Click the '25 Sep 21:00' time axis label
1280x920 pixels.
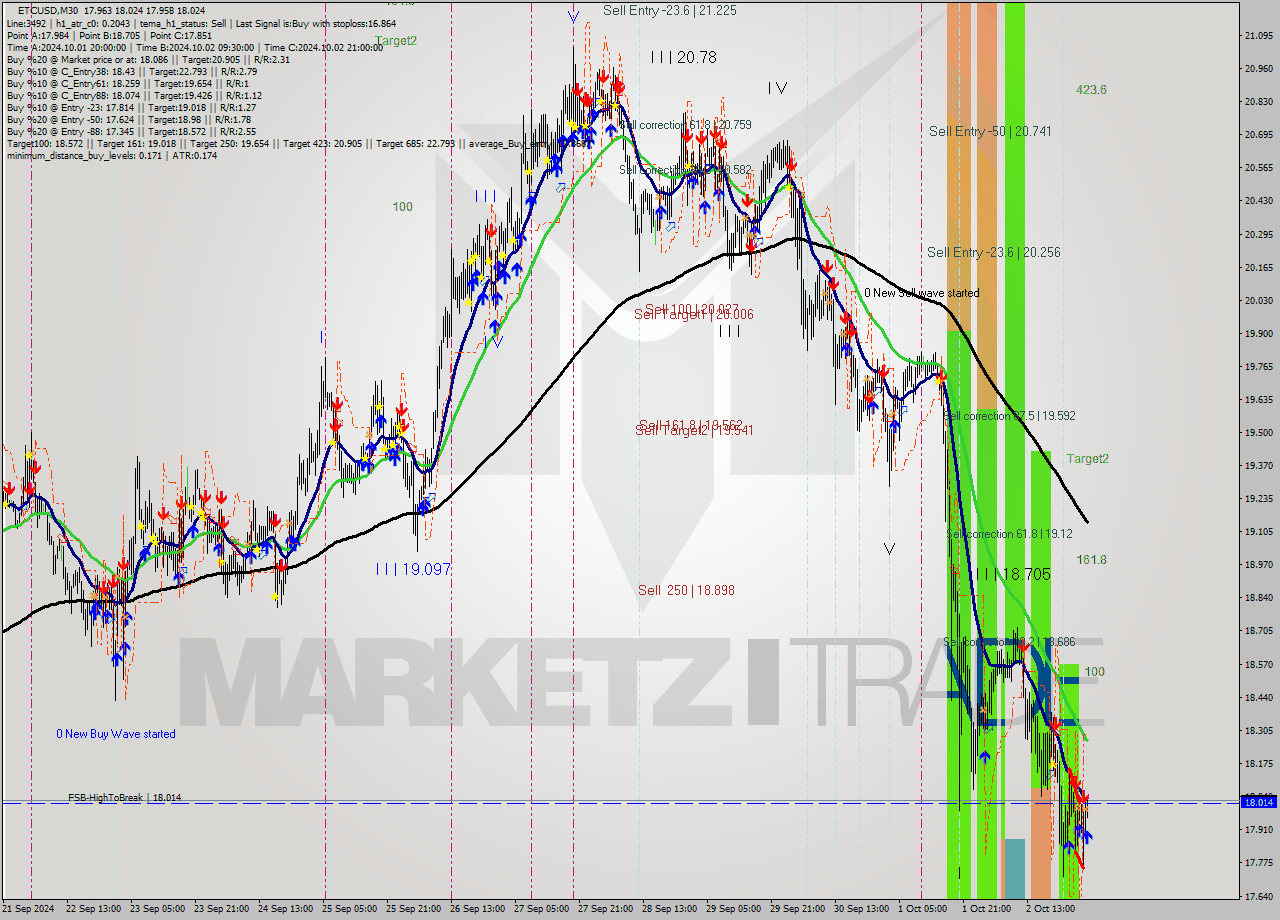click(415, 909)
